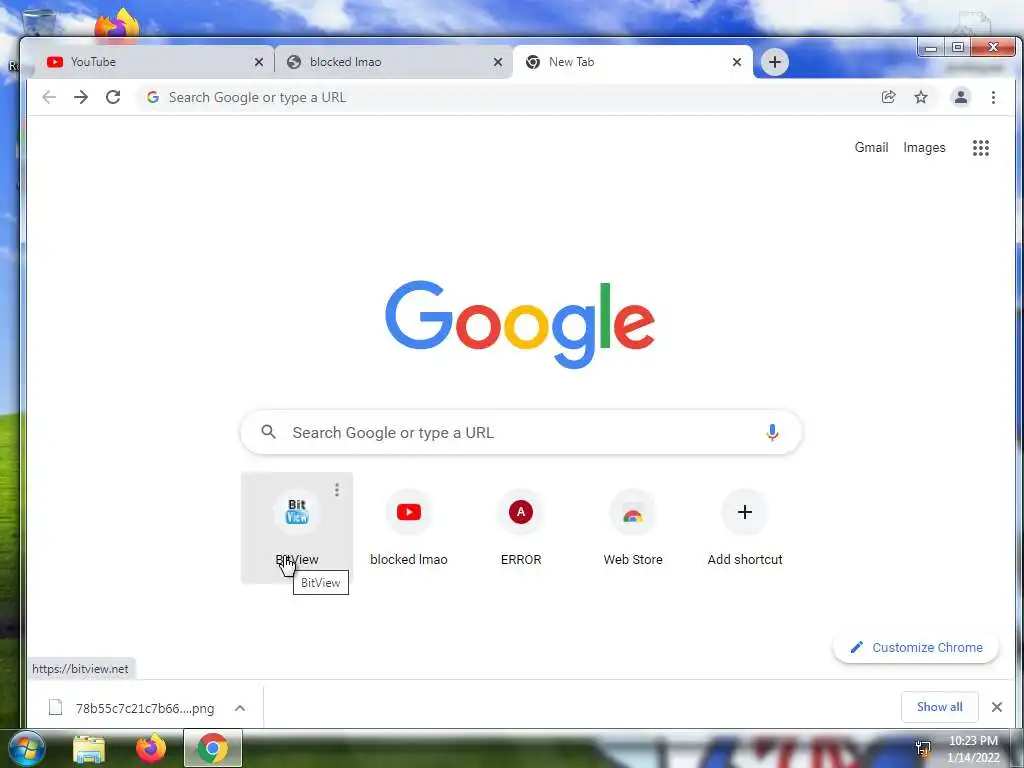
Task: Switch to the blocked lmao tab
Action: coord(393,62)
